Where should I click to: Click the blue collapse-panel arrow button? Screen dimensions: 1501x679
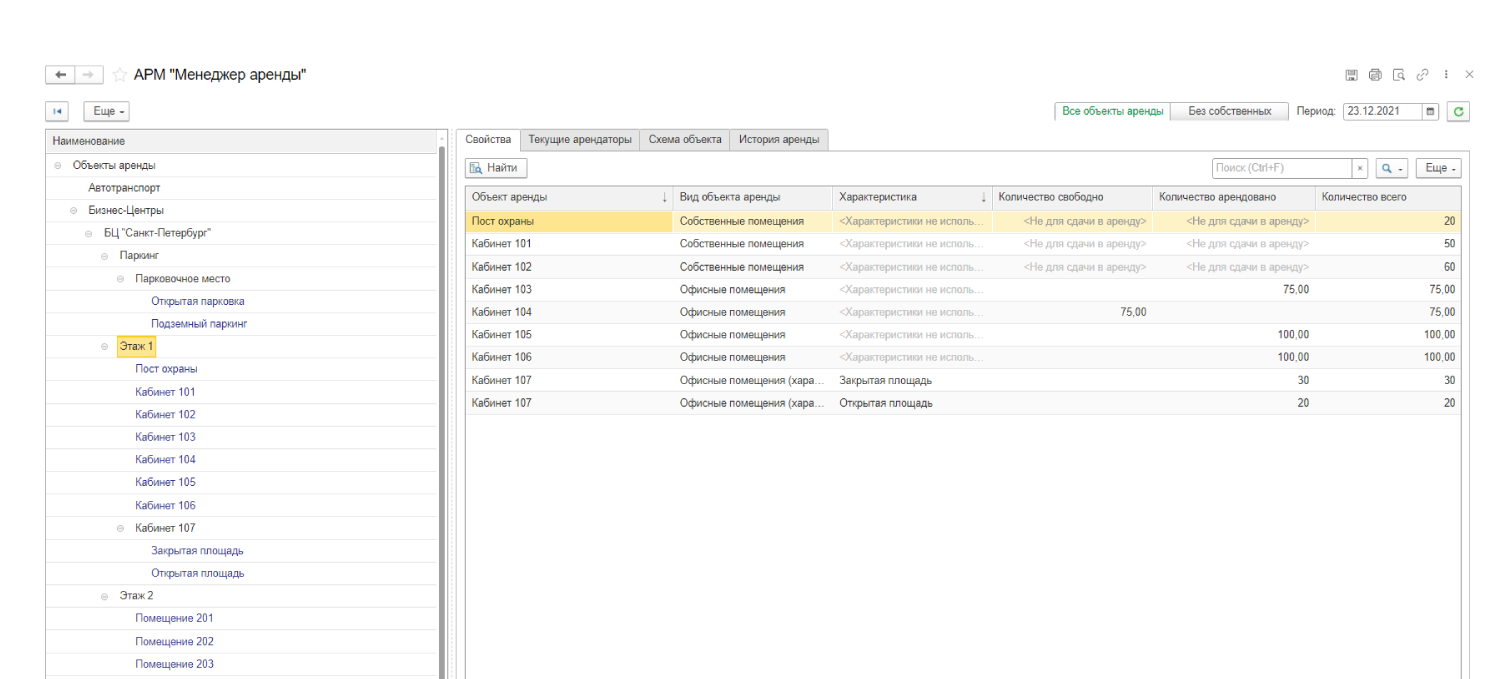(x=58, y=112)
